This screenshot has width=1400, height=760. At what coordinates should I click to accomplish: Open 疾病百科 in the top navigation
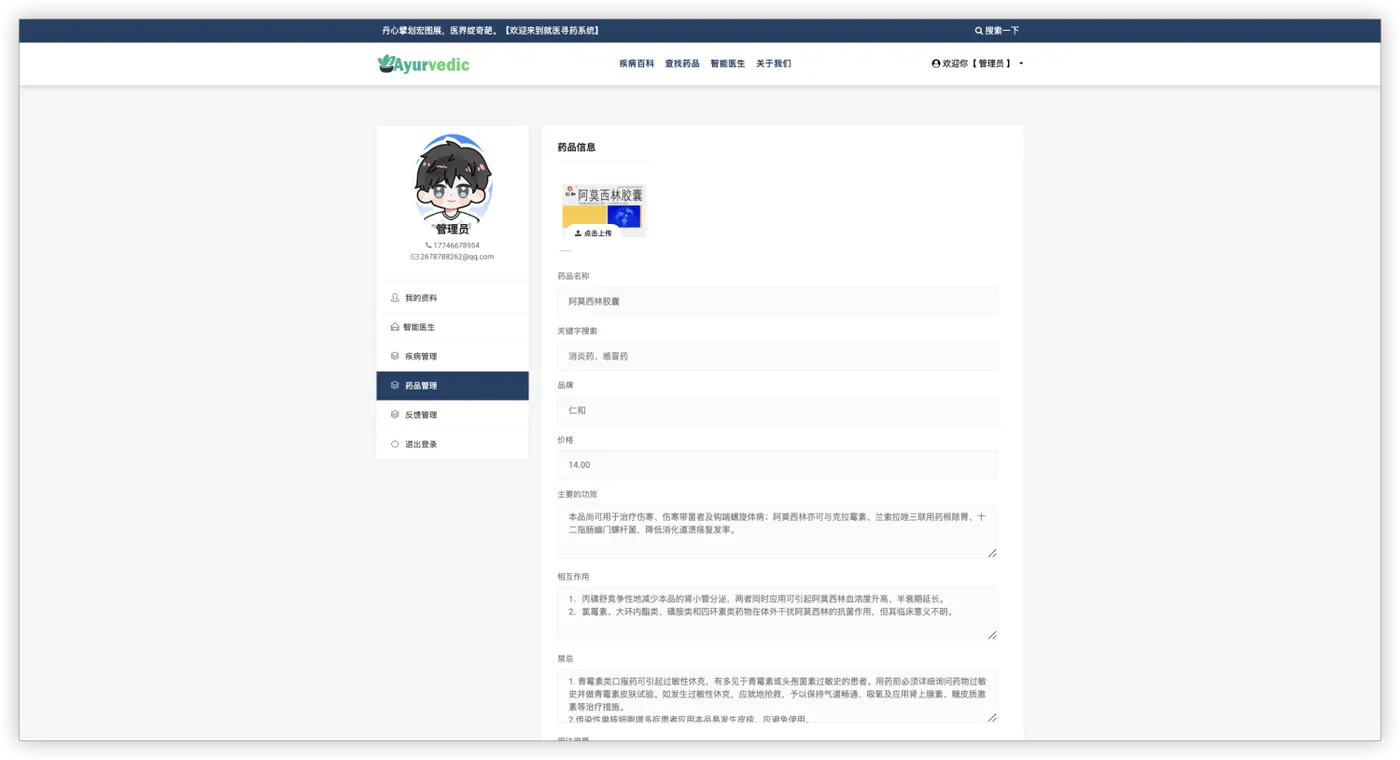click(636, 64)
